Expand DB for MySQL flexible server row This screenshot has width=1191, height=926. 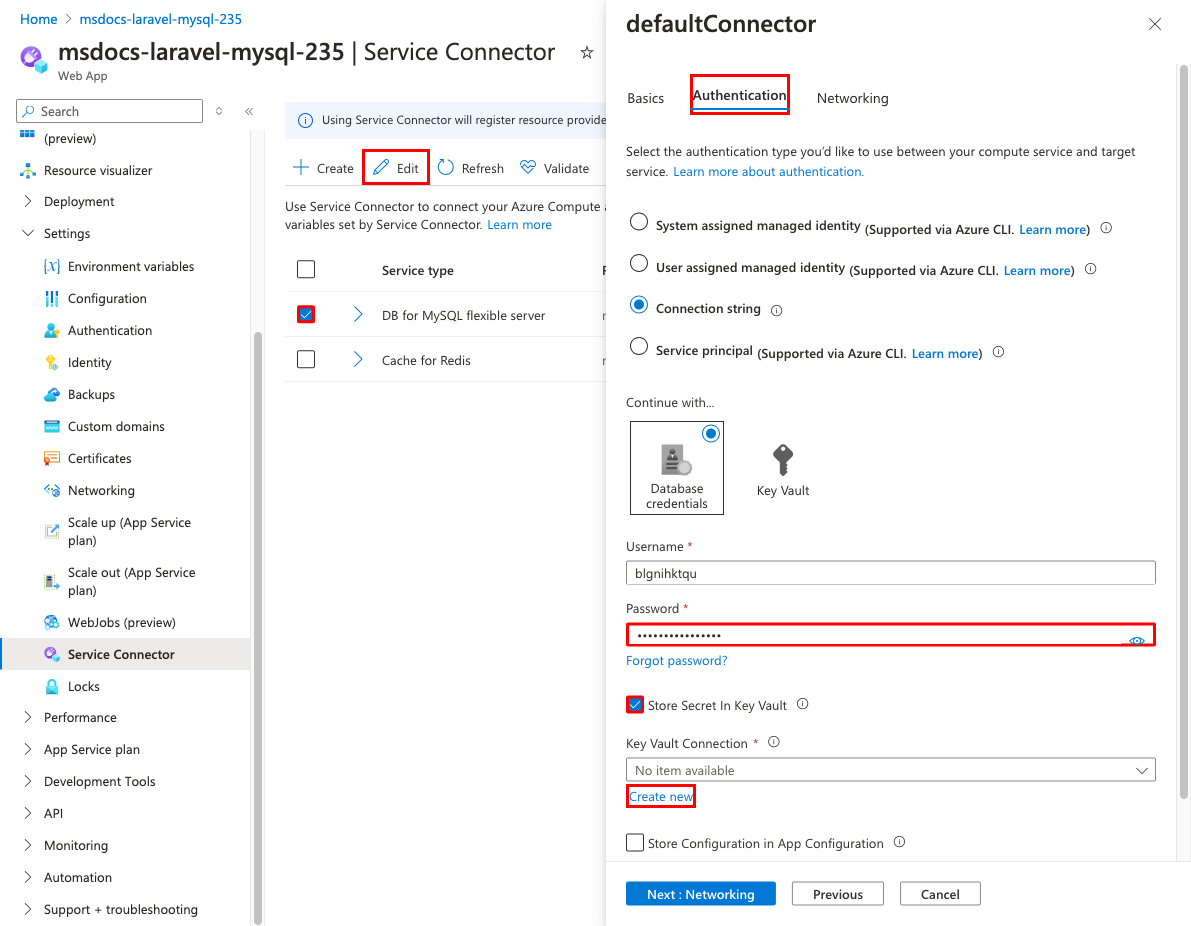(x=358, y=314)
